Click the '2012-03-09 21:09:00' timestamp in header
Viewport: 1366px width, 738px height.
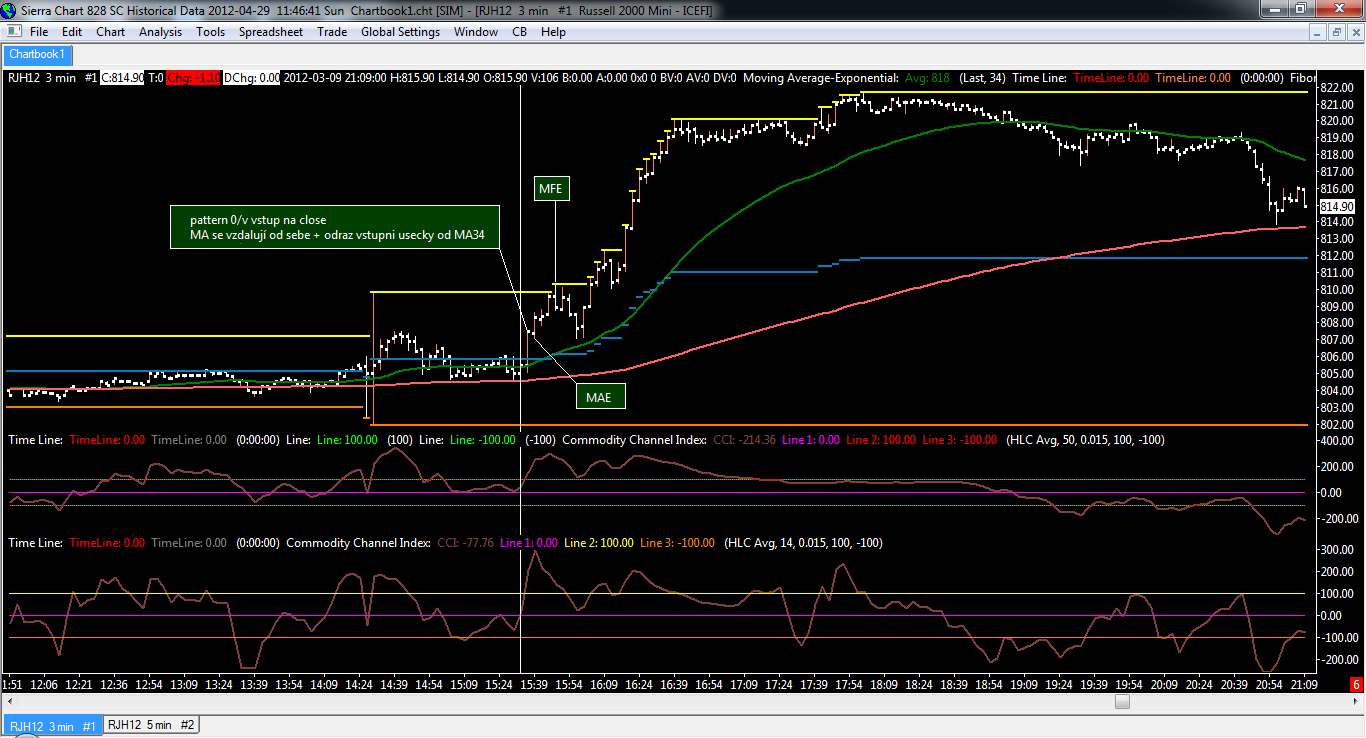[x=337, y=77]
